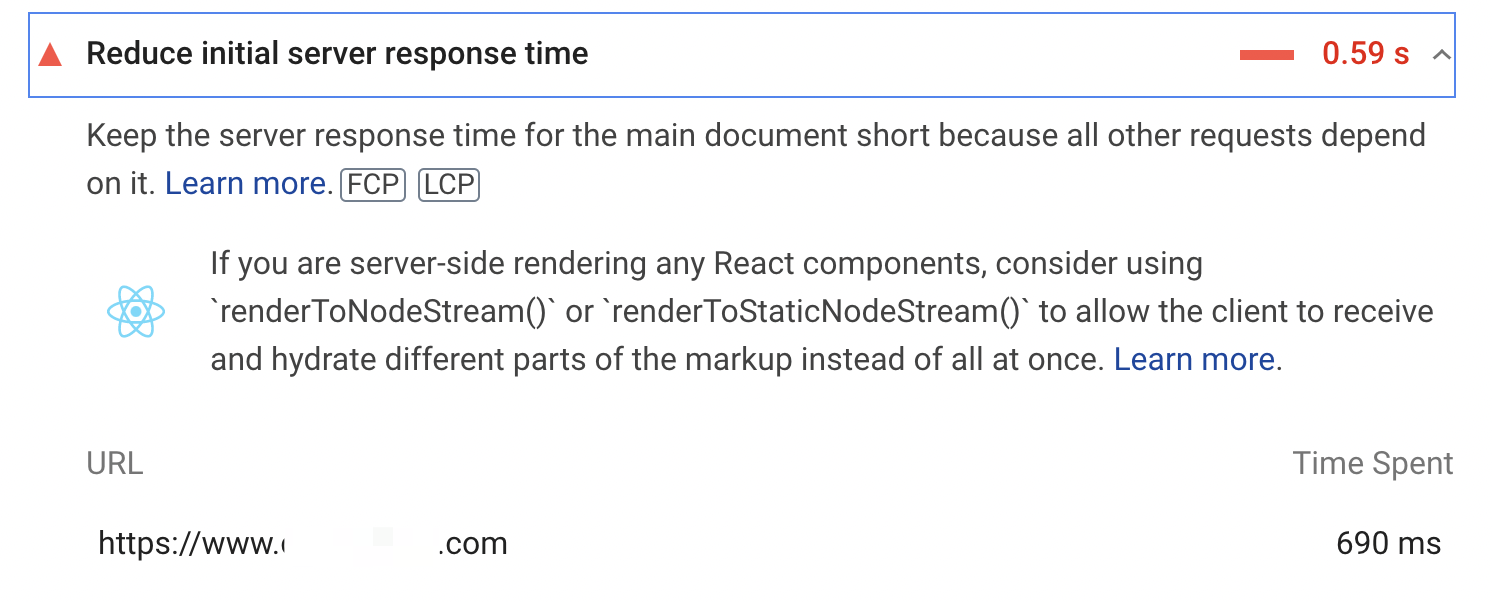The height and width of the screenshot is (602, 1492).
Task: Click the URL column header
Action: click(x=115, y=464)
